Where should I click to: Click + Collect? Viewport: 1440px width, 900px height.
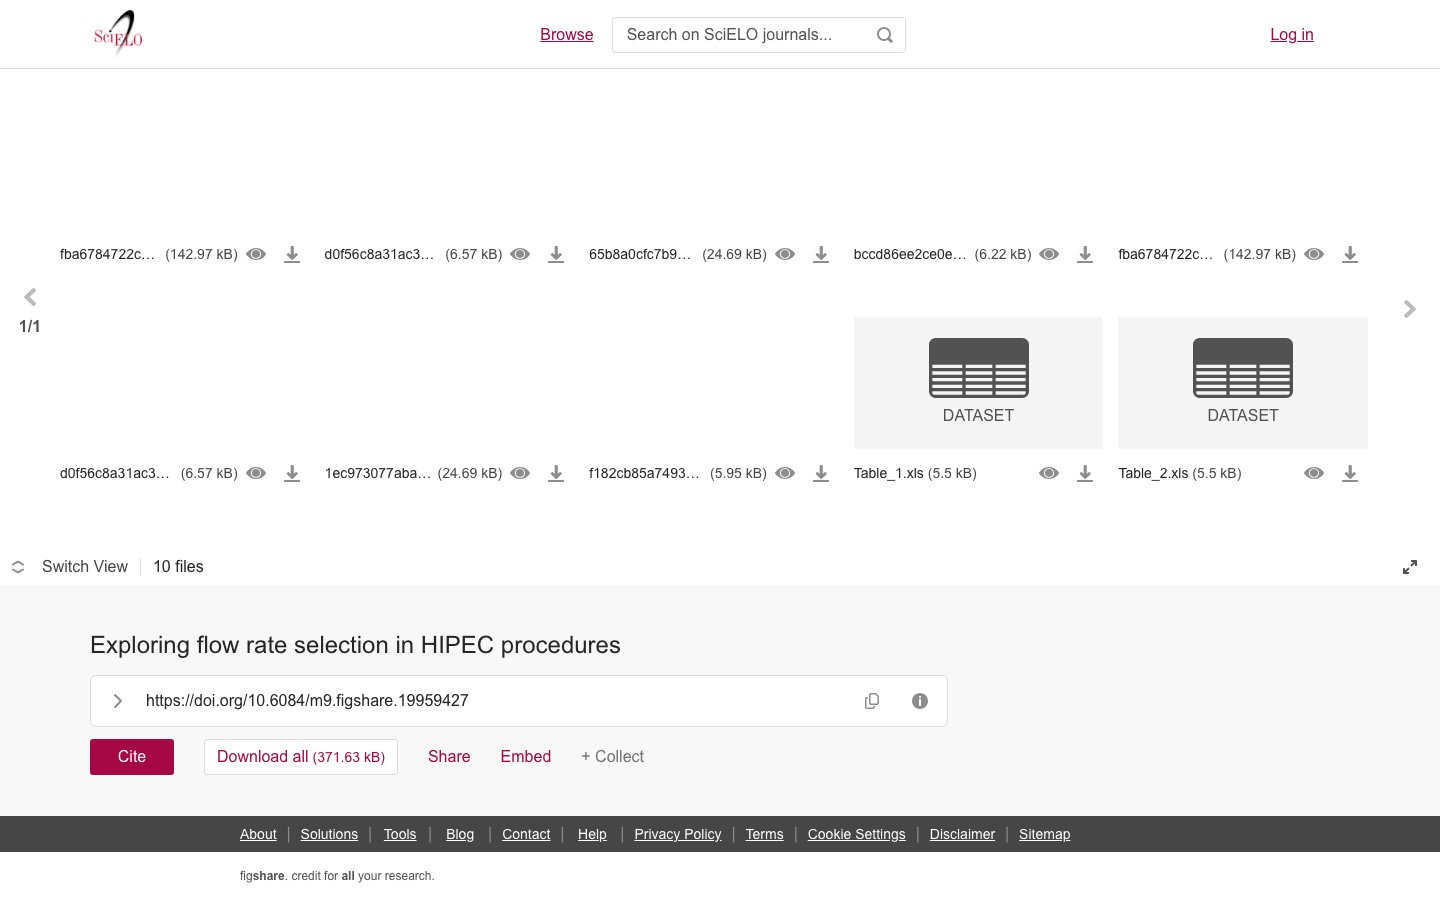[x=612, y=757]
